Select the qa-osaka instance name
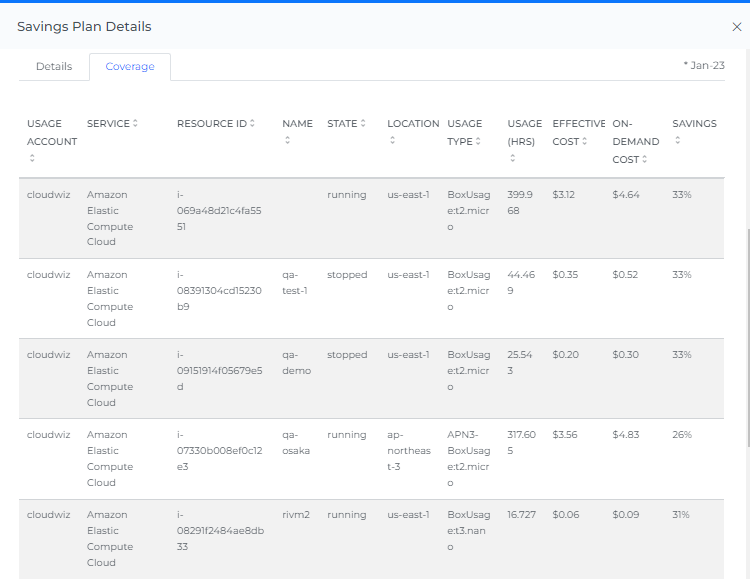Screen dimensions: 750x579 click(296, 442)
